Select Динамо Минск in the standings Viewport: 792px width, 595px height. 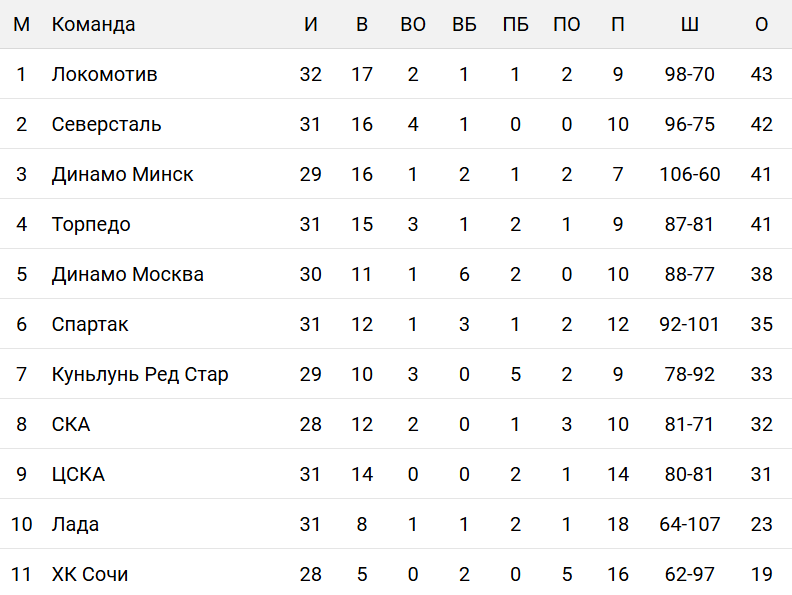[x=122, y=174]
